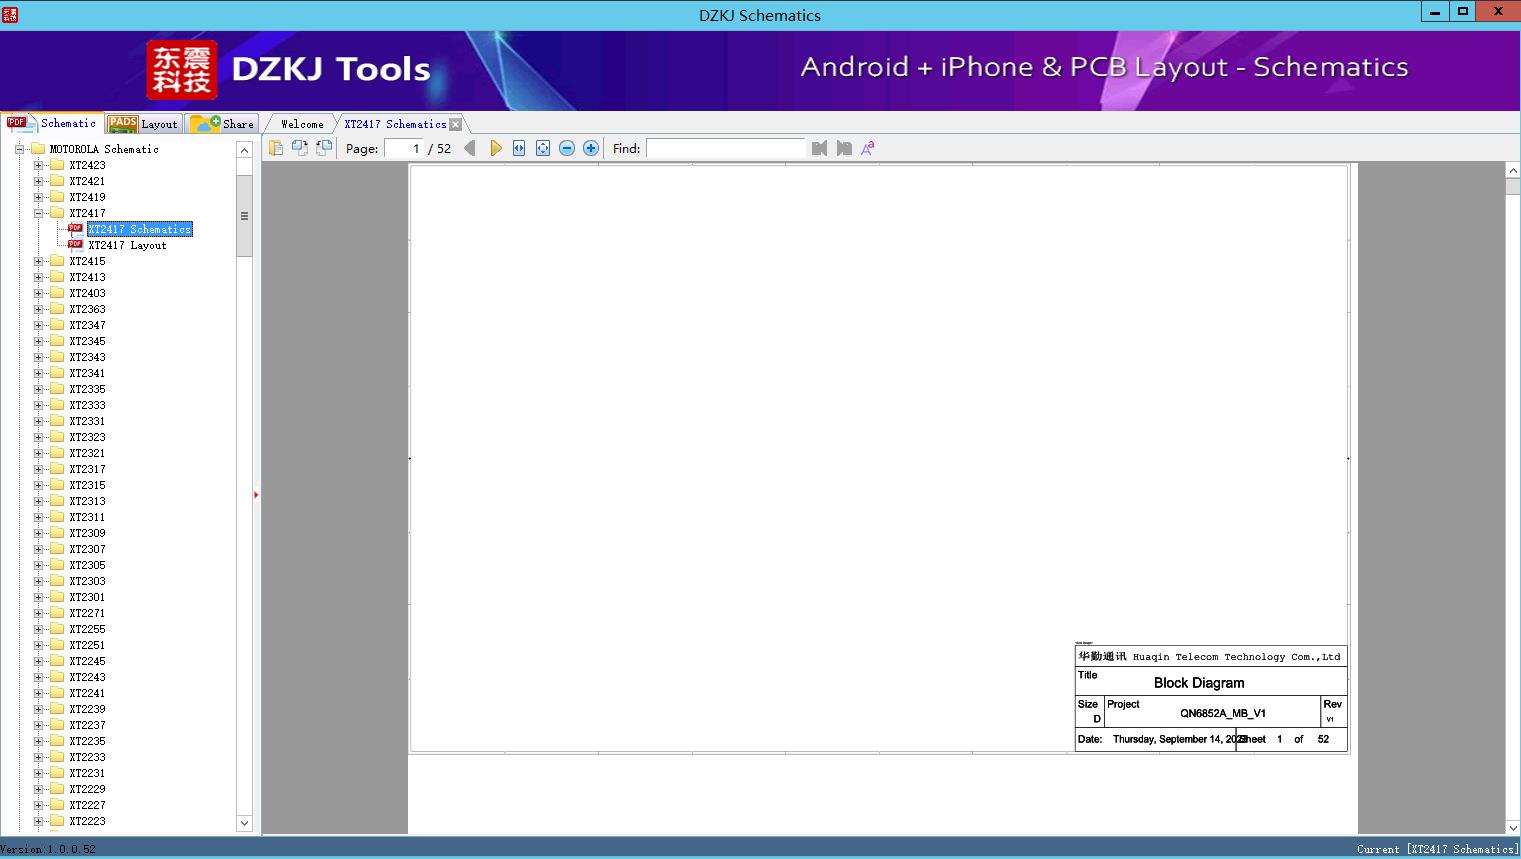Viewport: 1521px width, 859px height.
Task: Click the document viewer scroll down arrow
Action: 1513,827
